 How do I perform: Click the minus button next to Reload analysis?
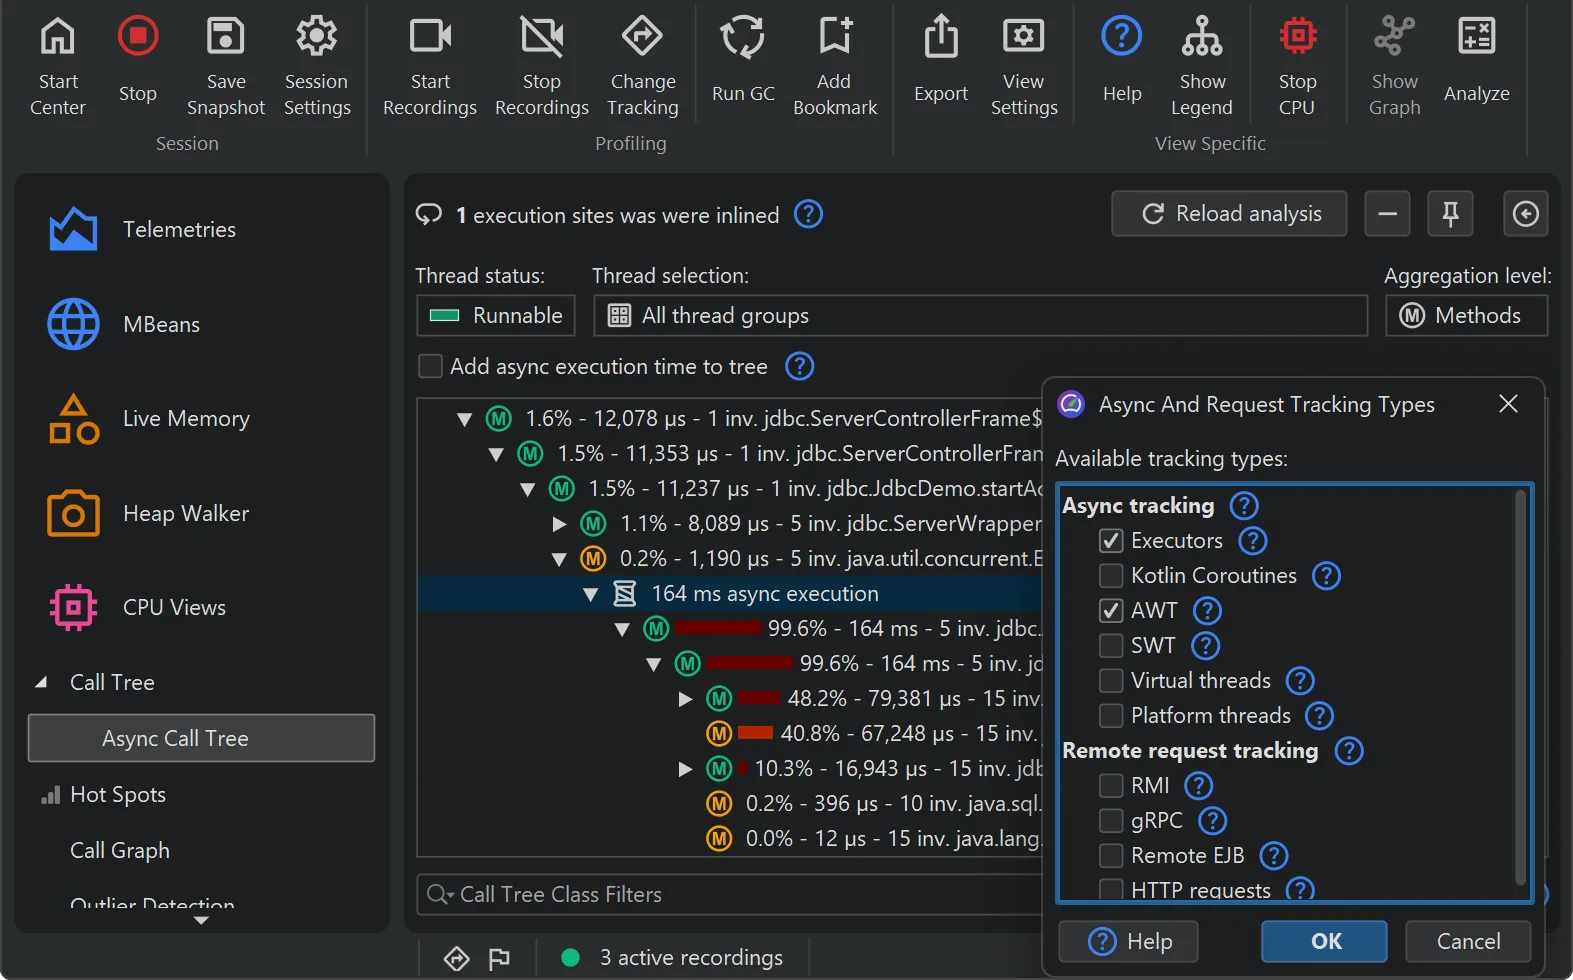[1388, 213]
